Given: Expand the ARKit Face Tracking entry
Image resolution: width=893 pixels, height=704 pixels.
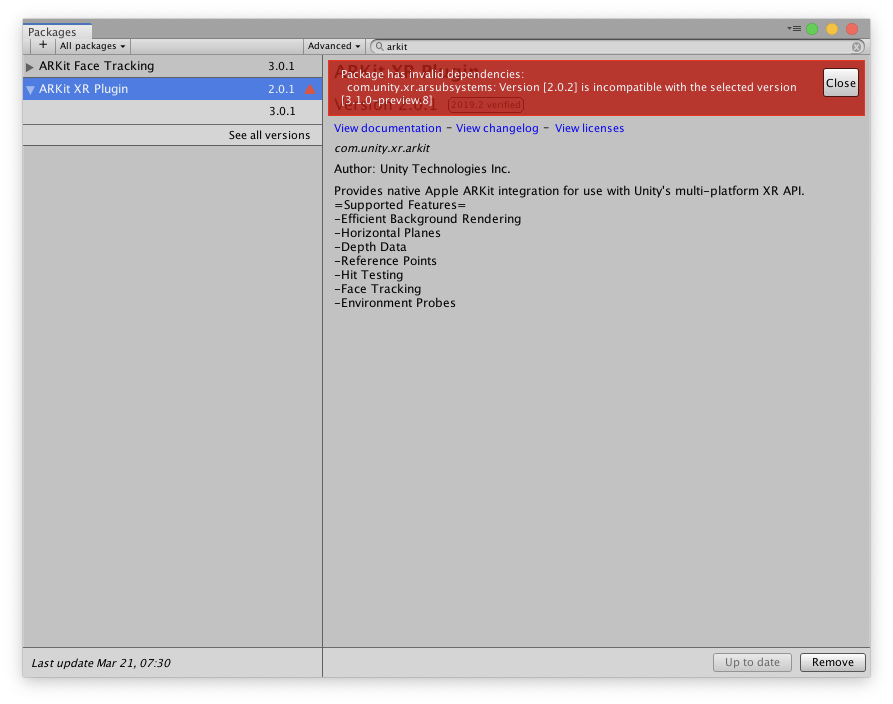Looking at the screenshot, I should tap(30, 67).
